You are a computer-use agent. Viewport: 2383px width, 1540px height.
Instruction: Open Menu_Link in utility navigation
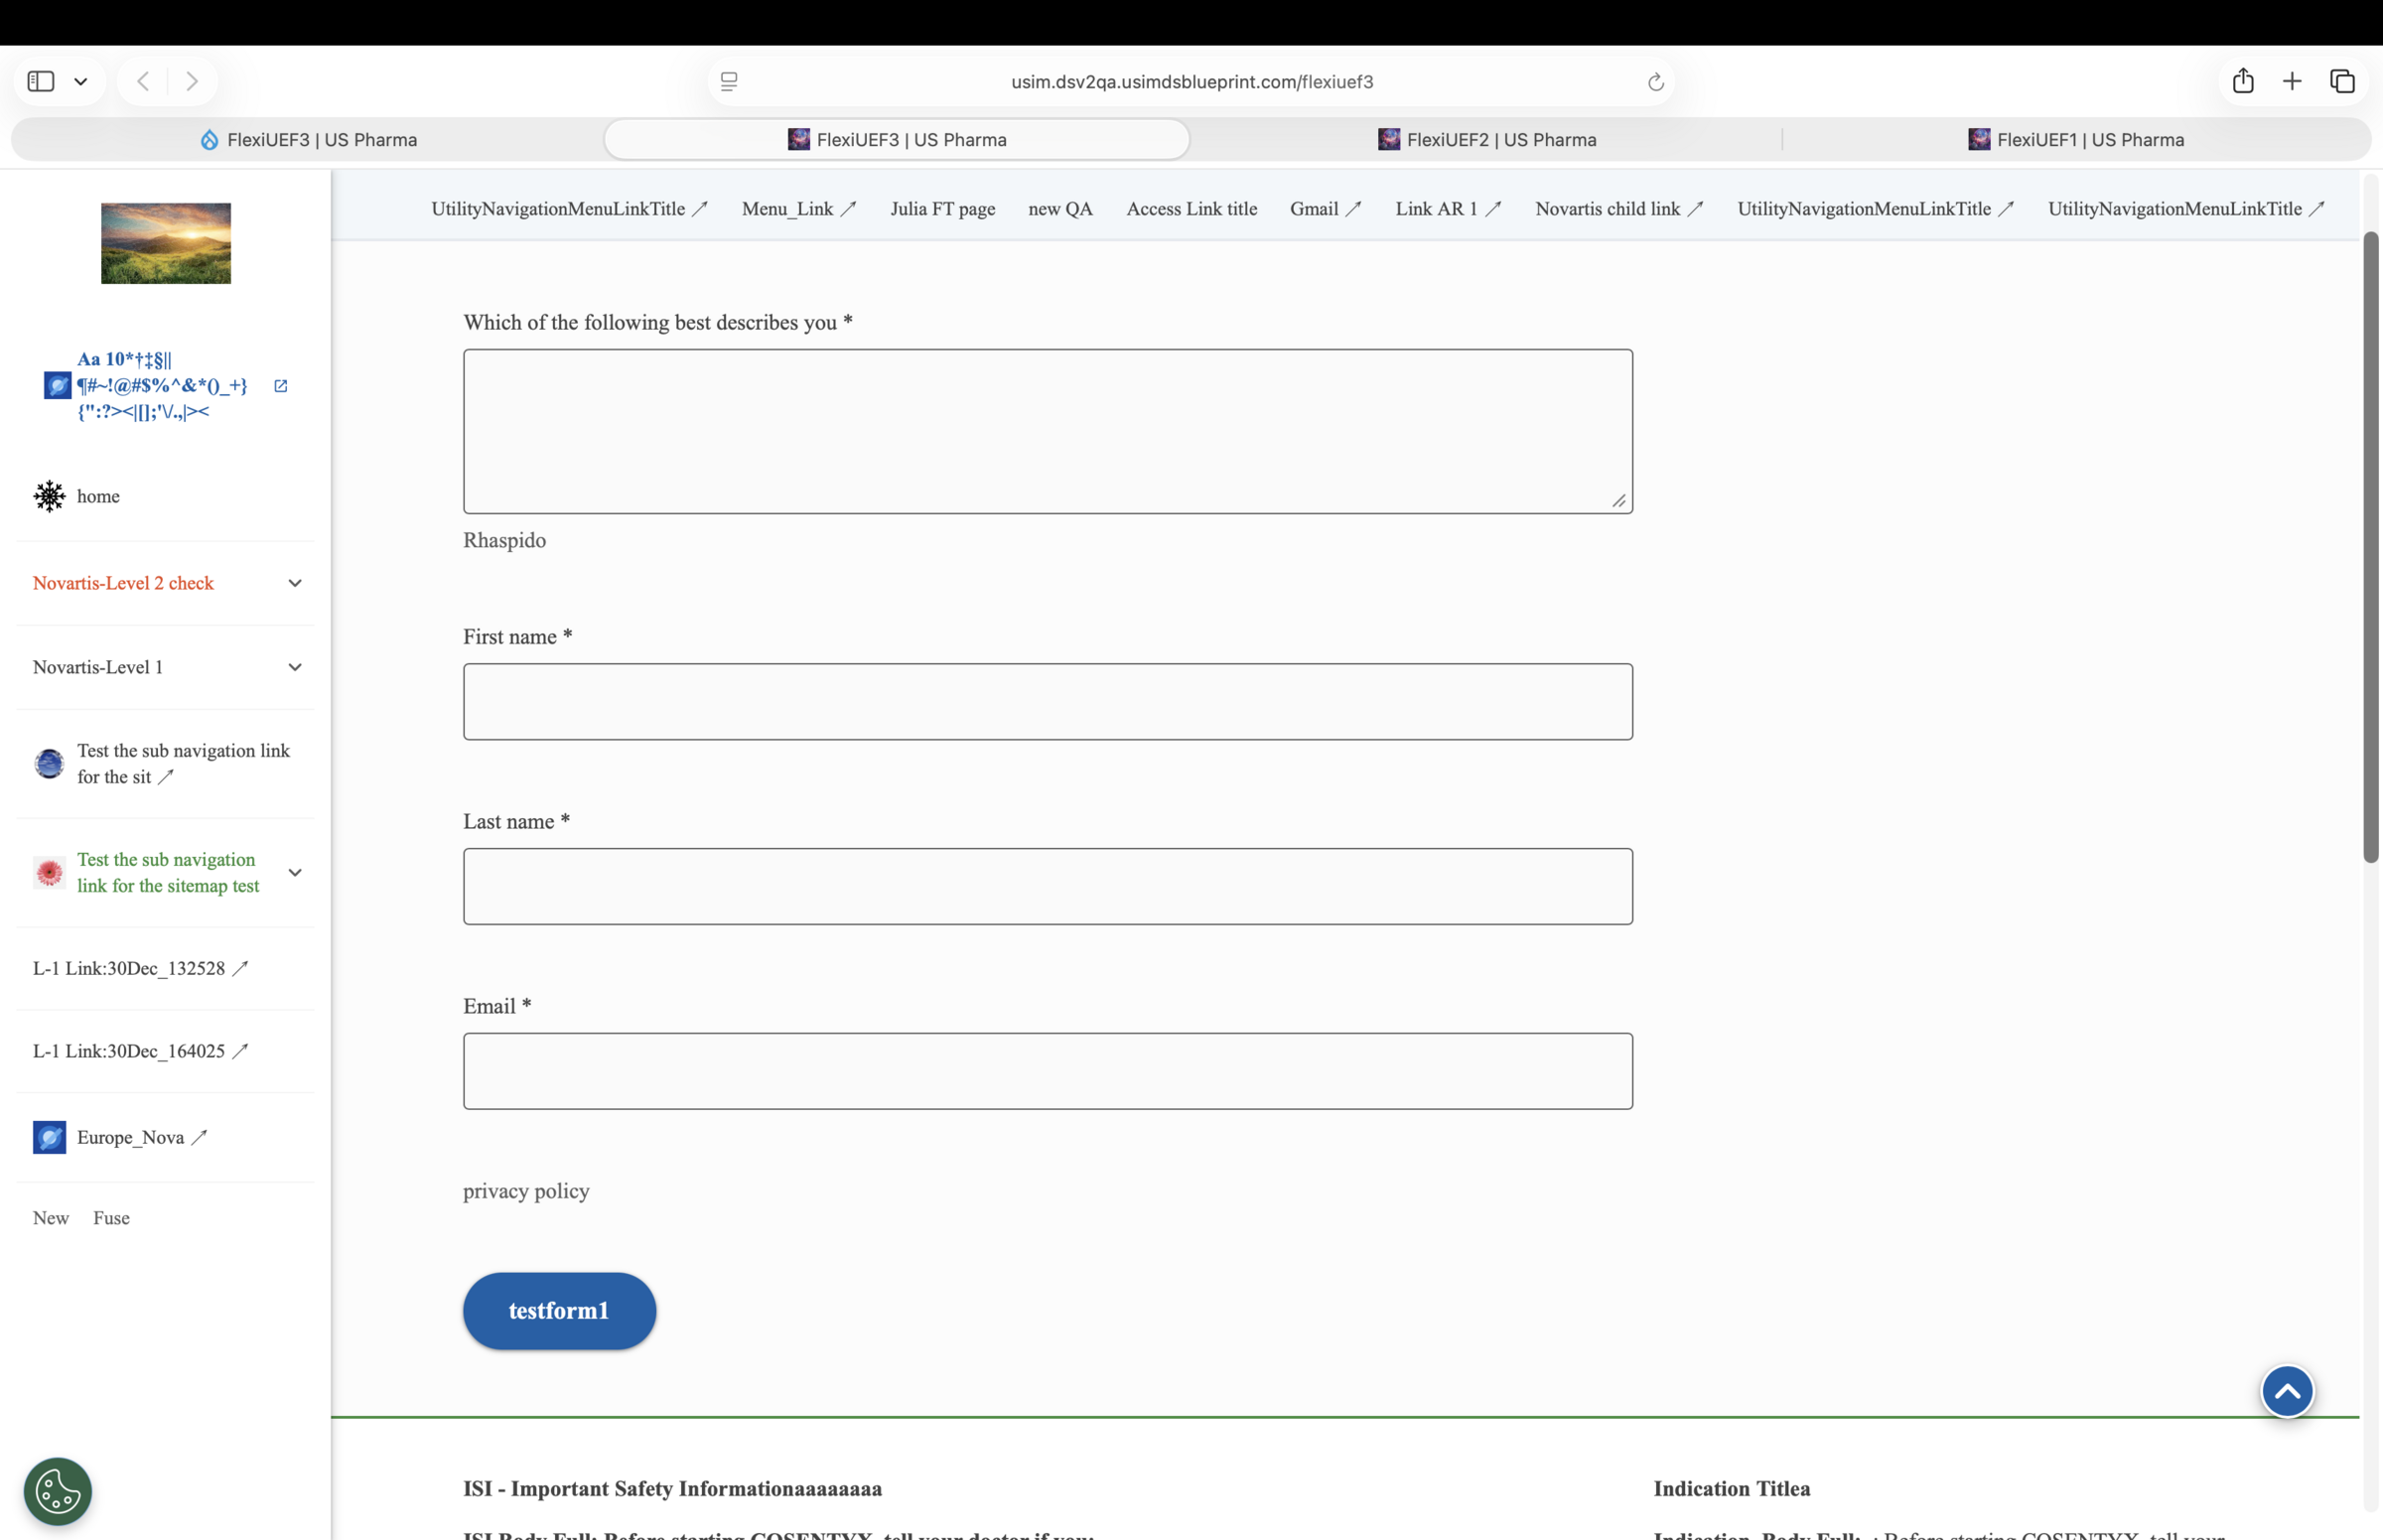(x=799, y=209)
